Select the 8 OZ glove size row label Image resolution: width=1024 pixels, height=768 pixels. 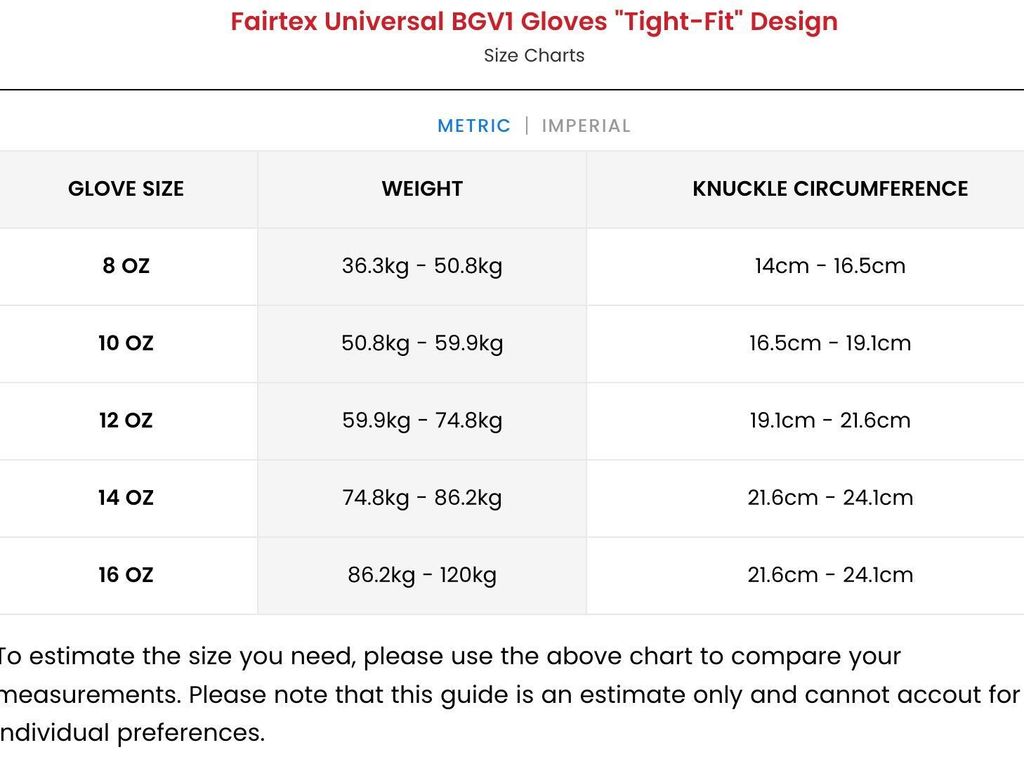[126, 266]
